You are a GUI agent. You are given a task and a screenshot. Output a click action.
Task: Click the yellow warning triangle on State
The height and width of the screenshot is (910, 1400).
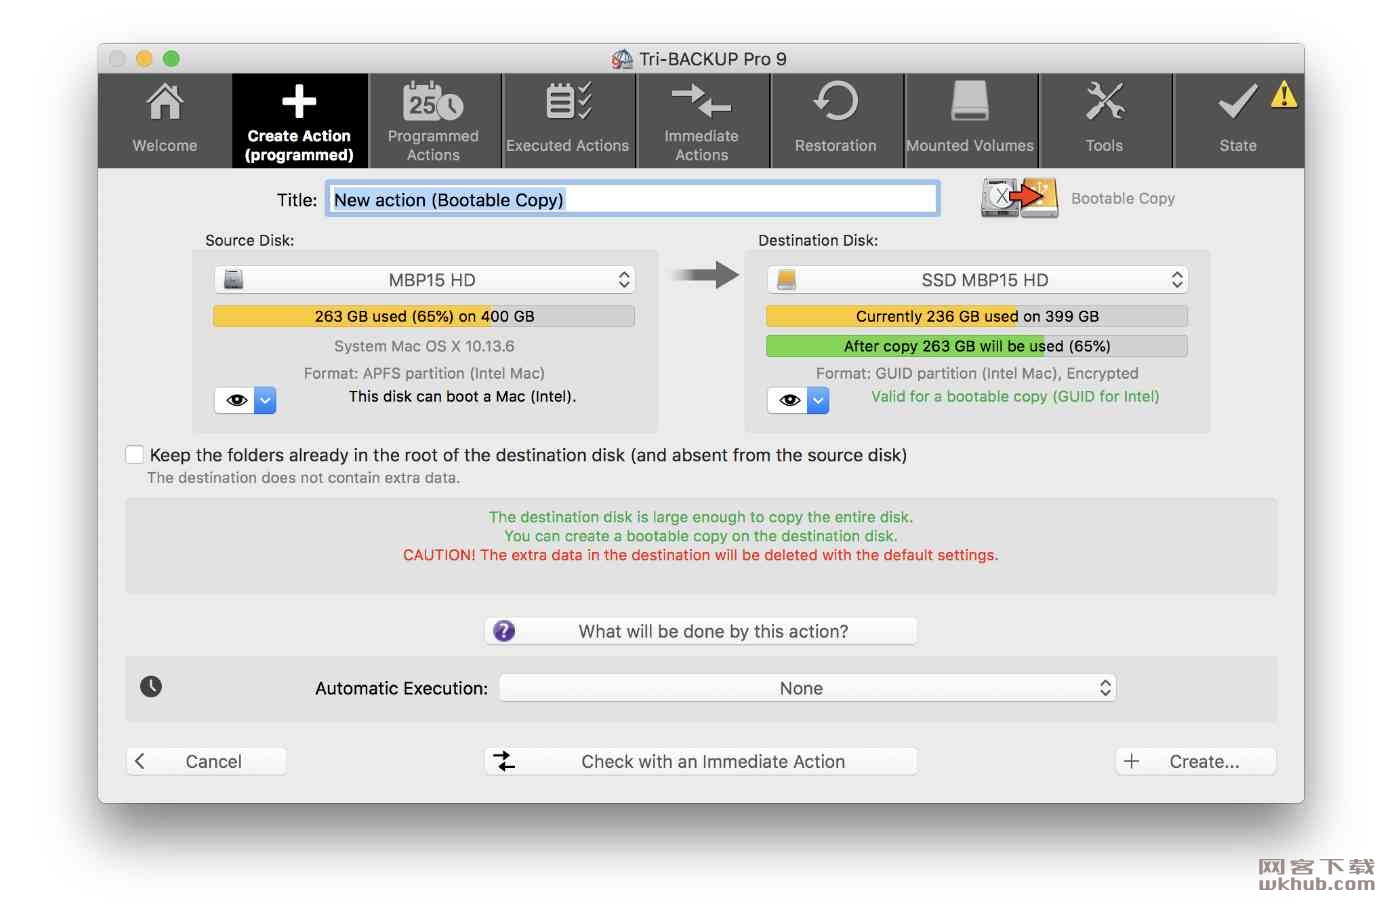point(1284,95)
